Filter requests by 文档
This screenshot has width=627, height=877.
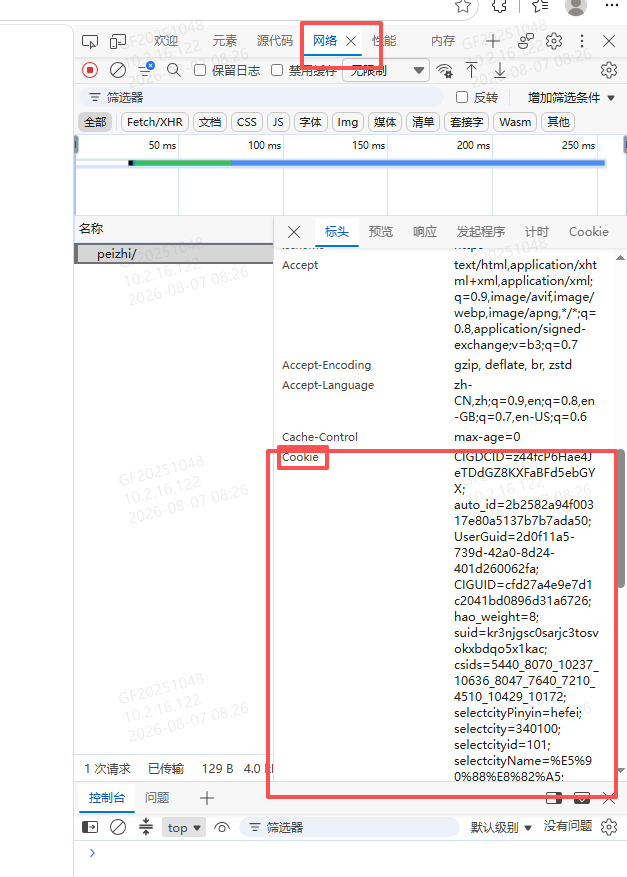click(210, 122)
